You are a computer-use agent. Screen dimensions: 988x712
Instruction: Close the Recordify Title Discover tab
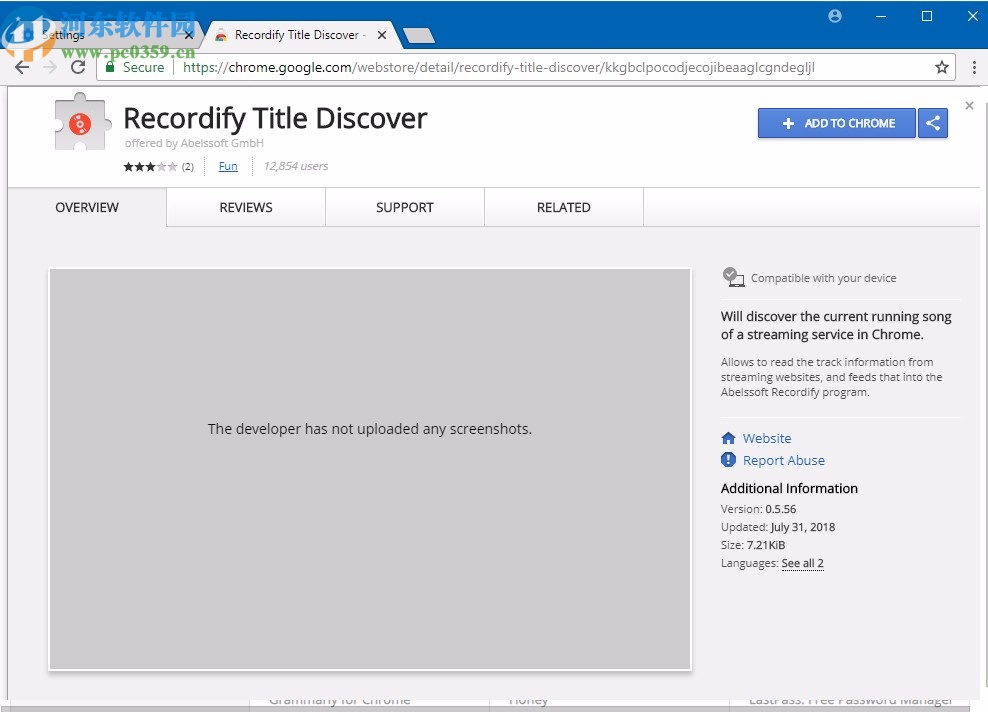click(382, 35)
